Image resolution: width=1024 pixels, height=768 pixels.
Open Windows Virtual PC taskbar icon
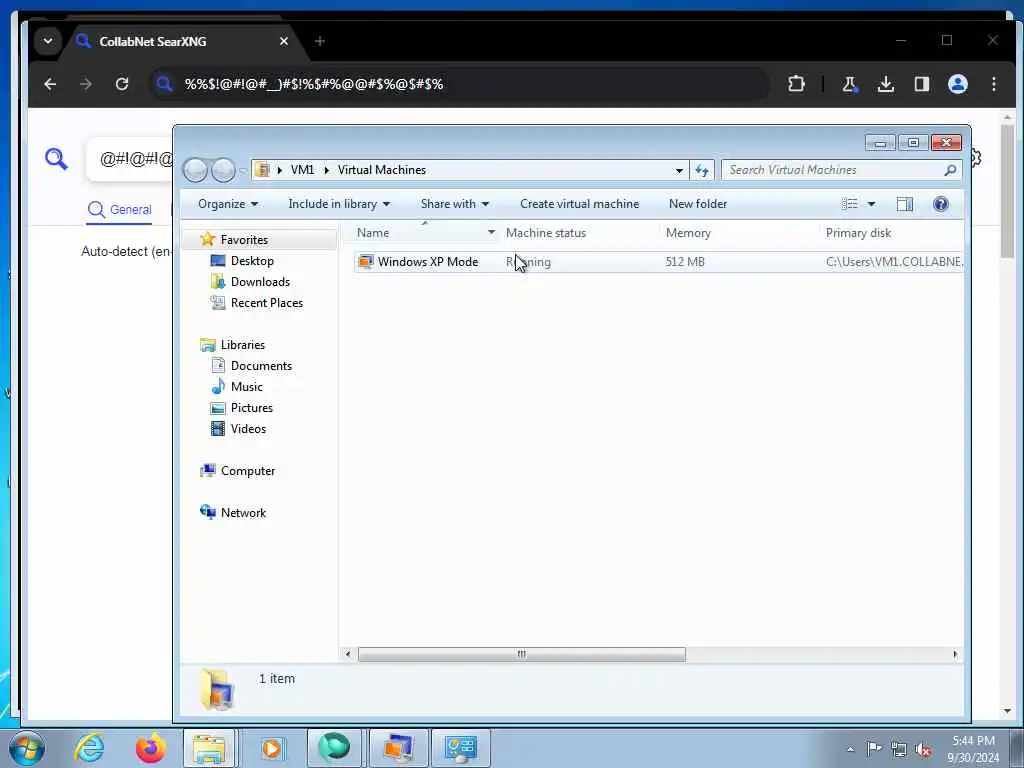click(x=398, y=748)
